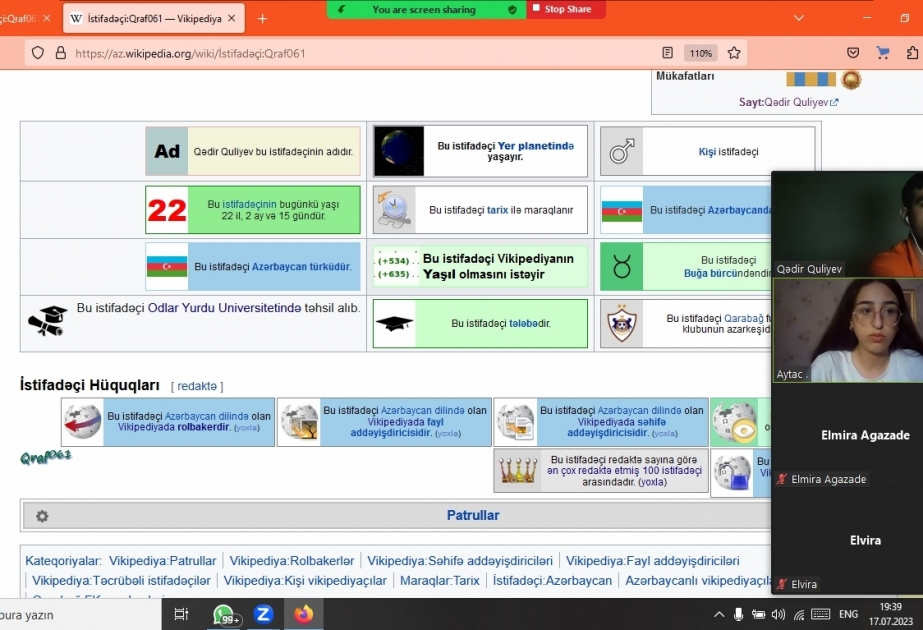Click the diploma and graduation cap icon

(x=47, y=321)
